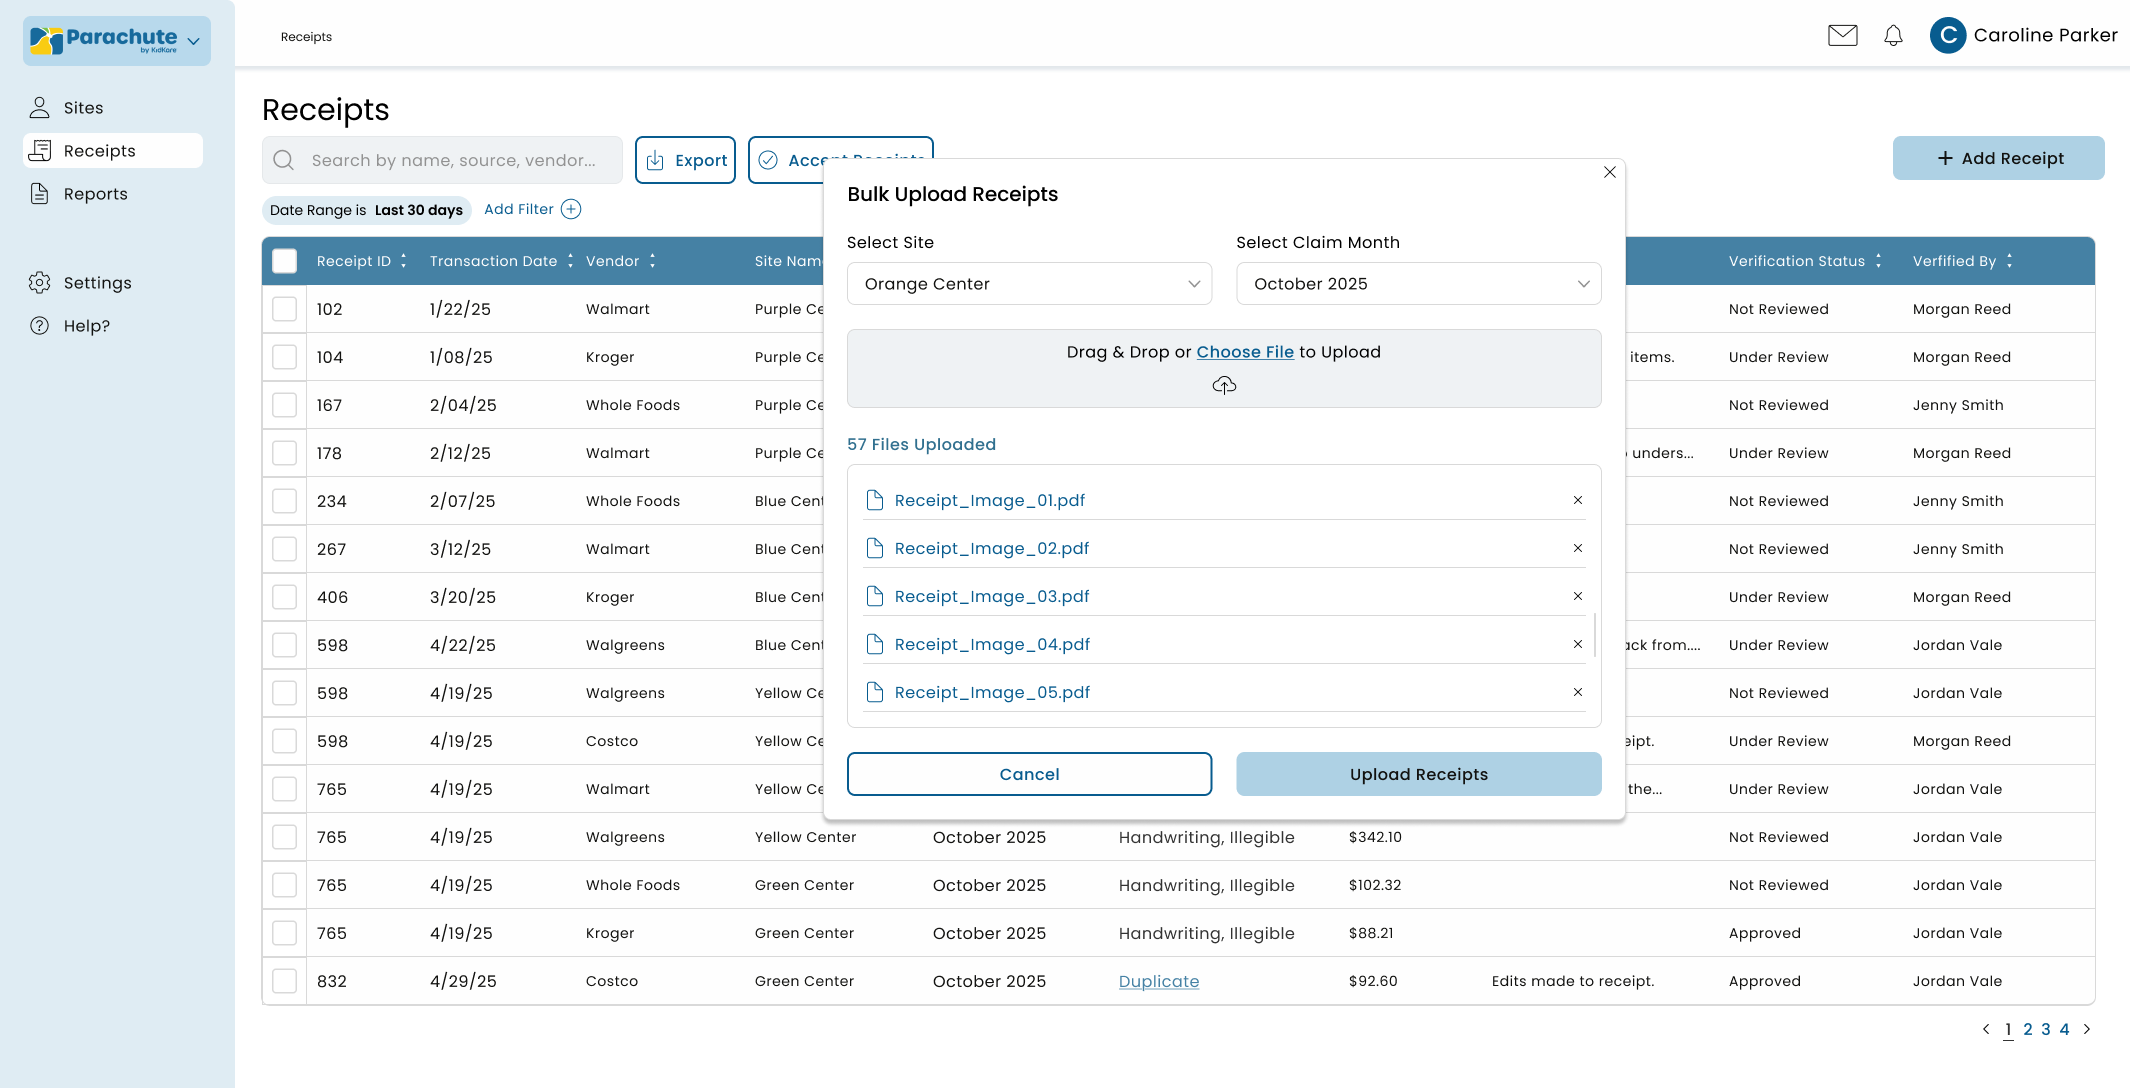Image resolution: width=2130 pixels, height=1088 pixels.
Task: Open the mail envelope icon
Action: (1842, 36)
